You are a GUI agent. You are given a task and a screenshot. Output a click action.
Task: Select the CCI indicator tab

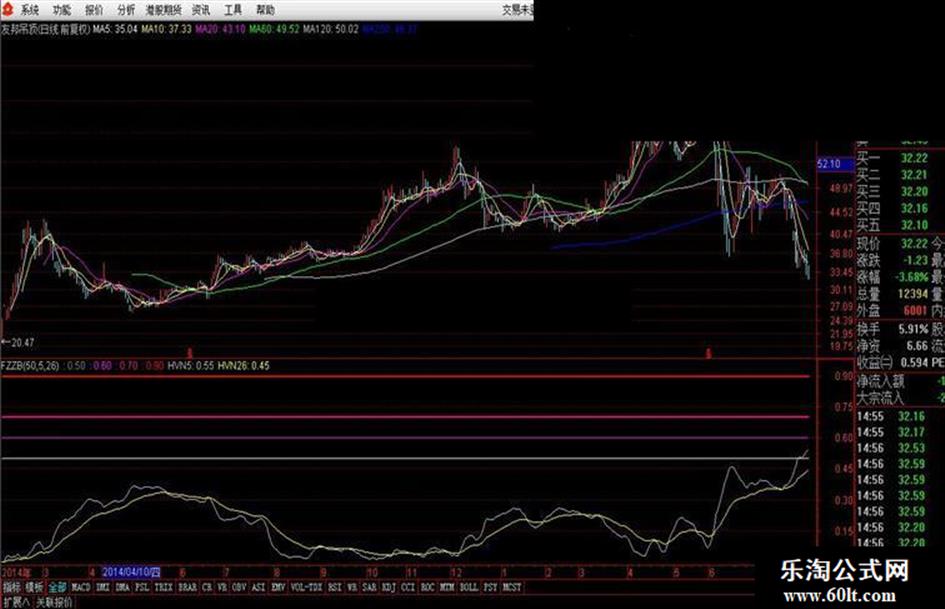(408, 587)
